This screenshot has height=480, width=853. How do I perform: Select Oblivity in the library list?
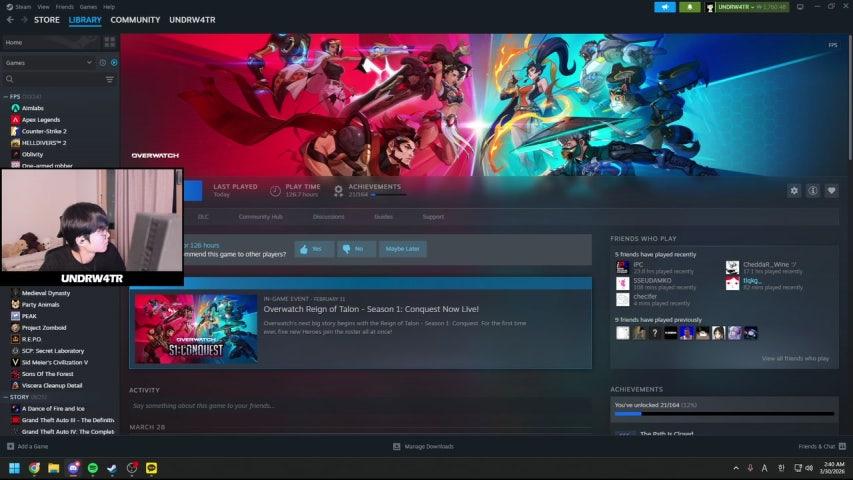(32, 154)
